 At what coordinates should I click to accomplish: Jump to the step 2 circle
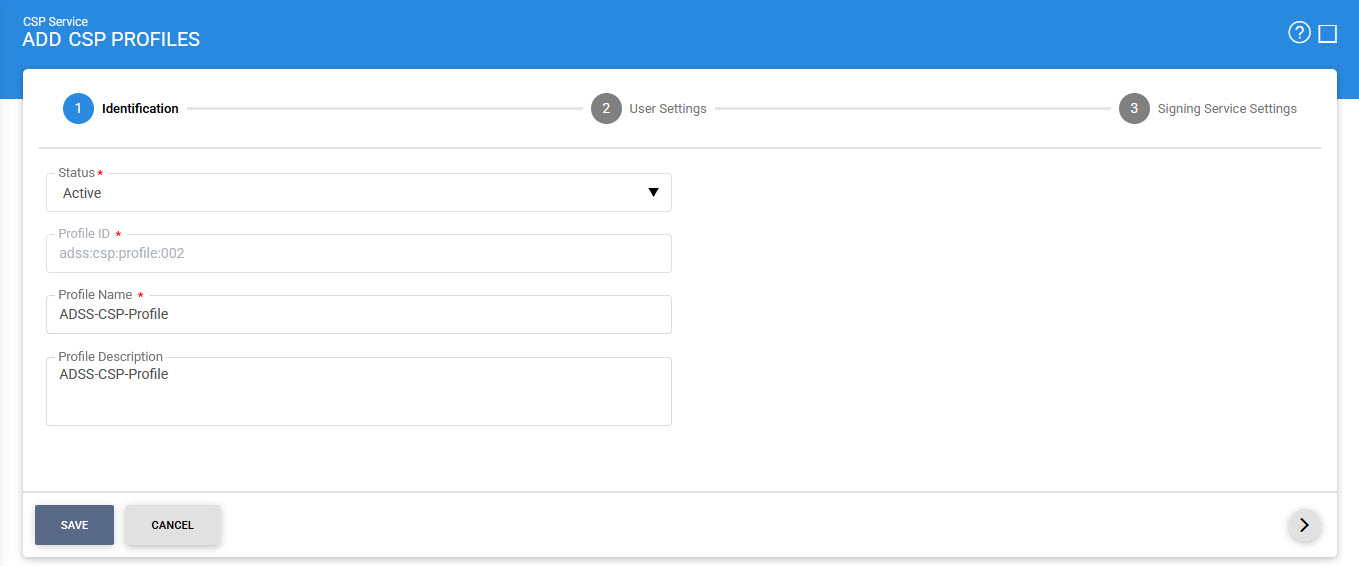coord(606,109)
